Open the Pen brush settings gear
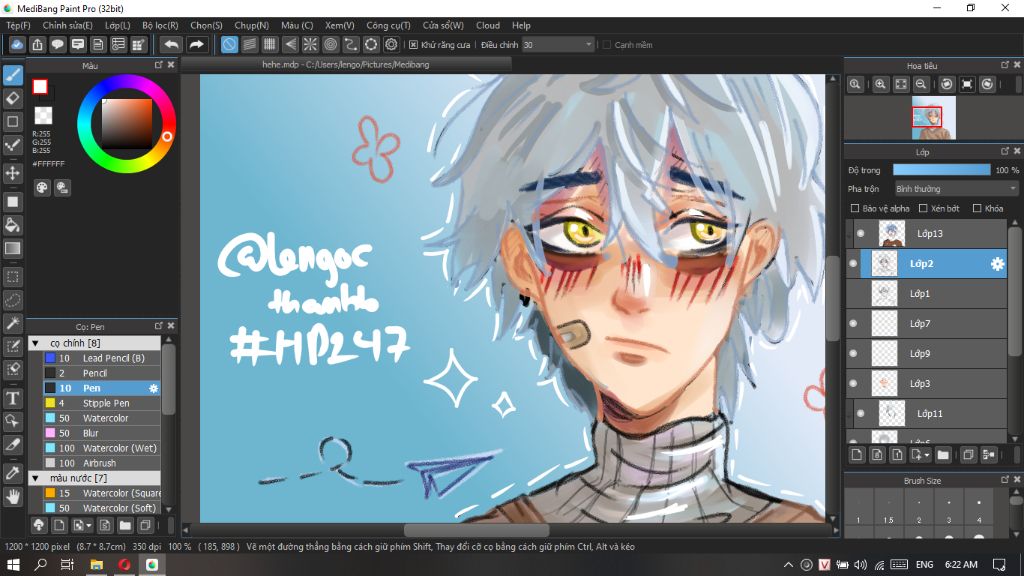This screenshot has width=1024, height=576. pos(153,388)
